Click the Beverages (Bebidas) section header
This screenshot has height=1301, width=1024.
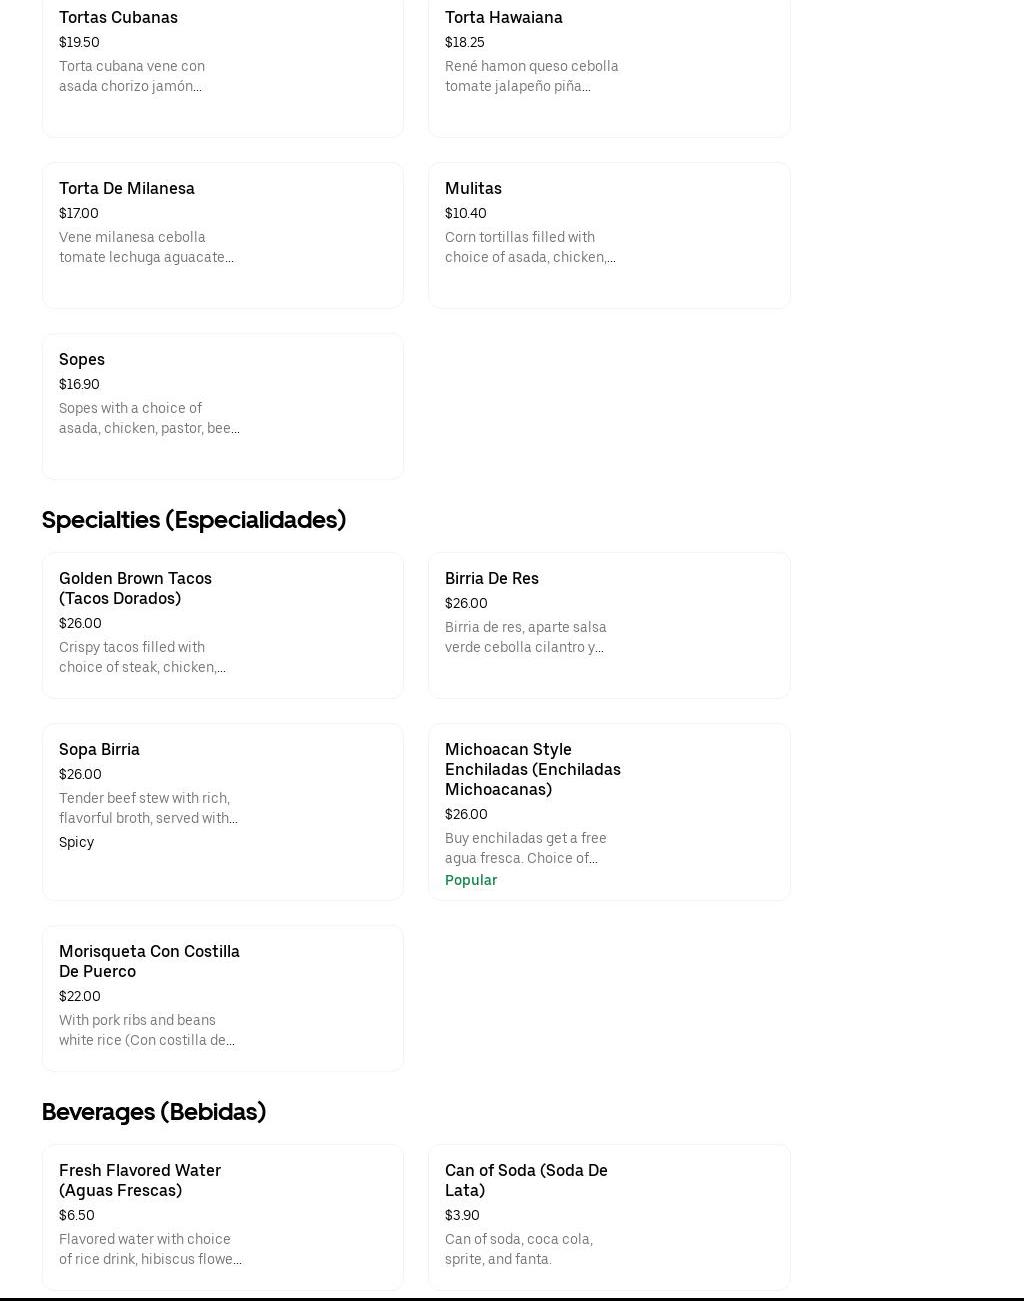[x=154, y=1111]
